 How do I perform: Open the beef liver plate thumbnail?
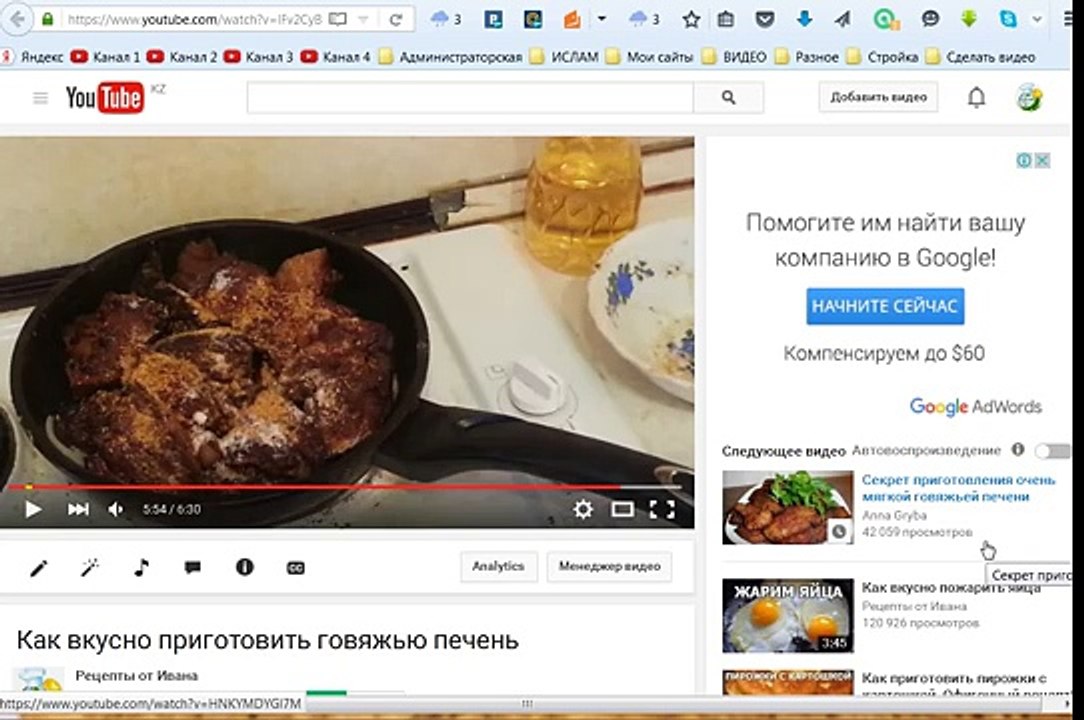(787, 508)
